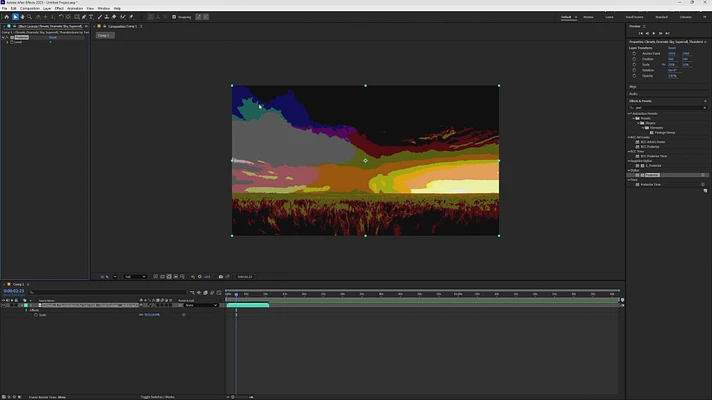Open the Animation menu

coord(75,8)
